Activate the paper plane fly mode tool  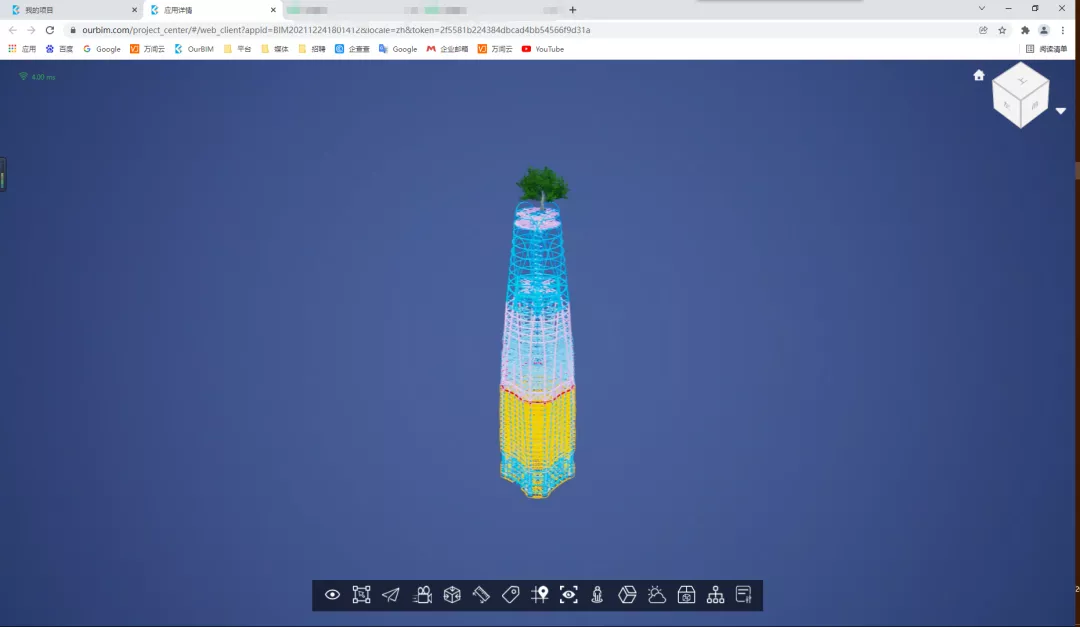(391, 595)
